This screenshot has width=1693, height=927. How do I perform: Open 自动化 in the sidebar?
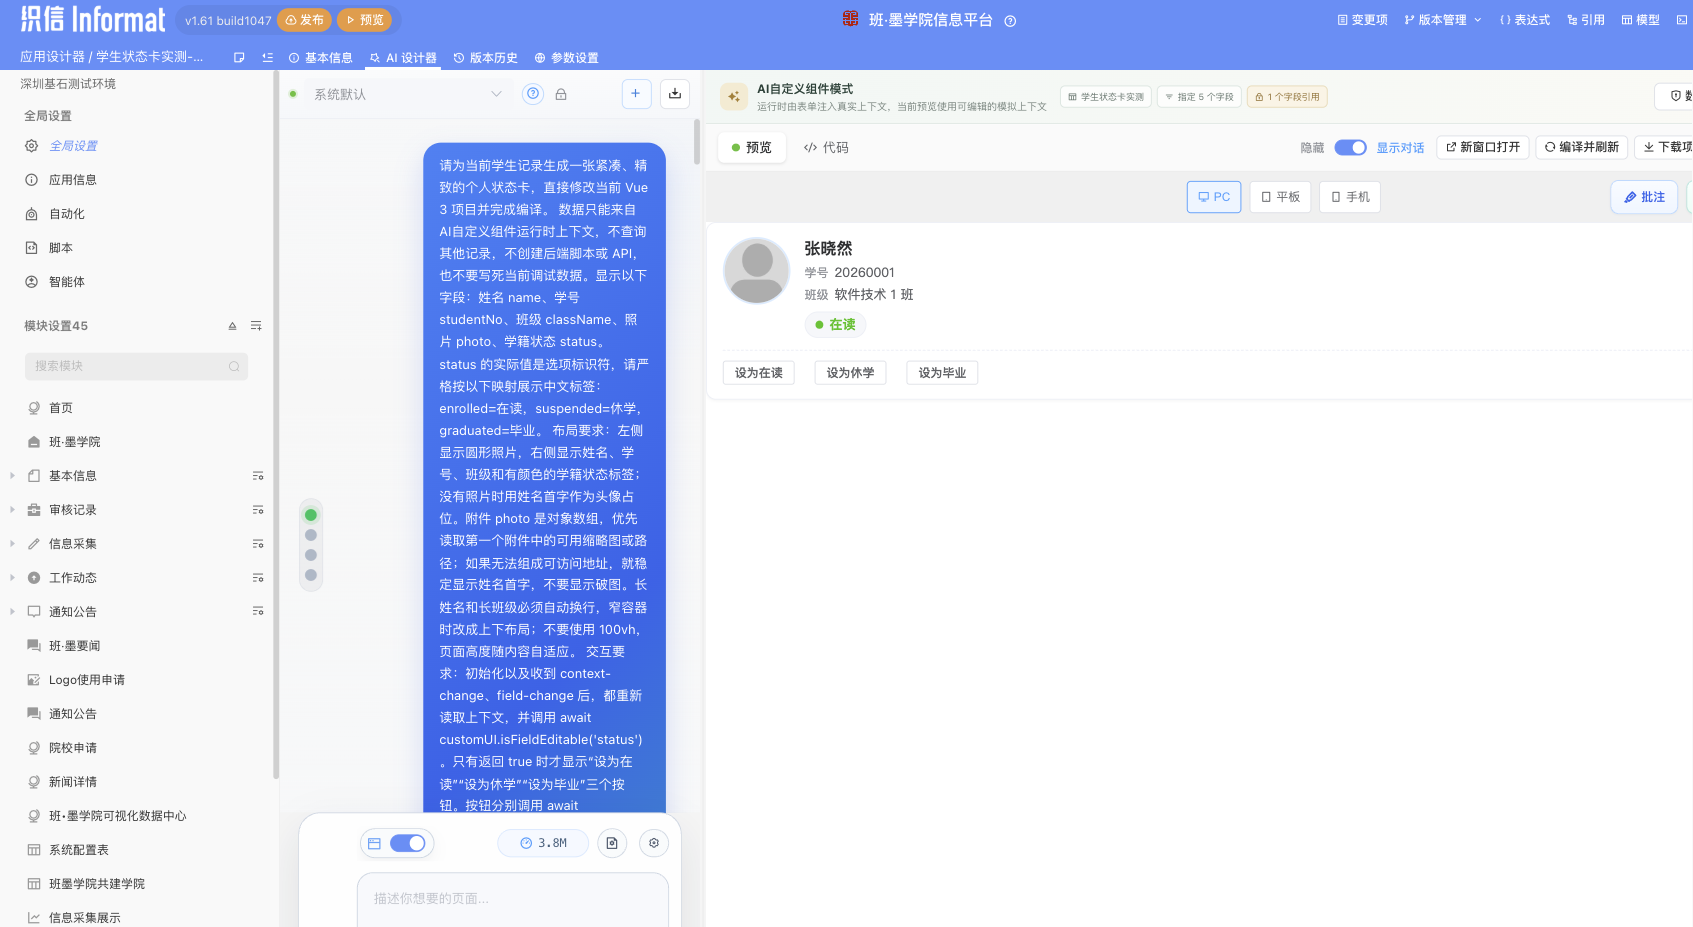point(67,214)
